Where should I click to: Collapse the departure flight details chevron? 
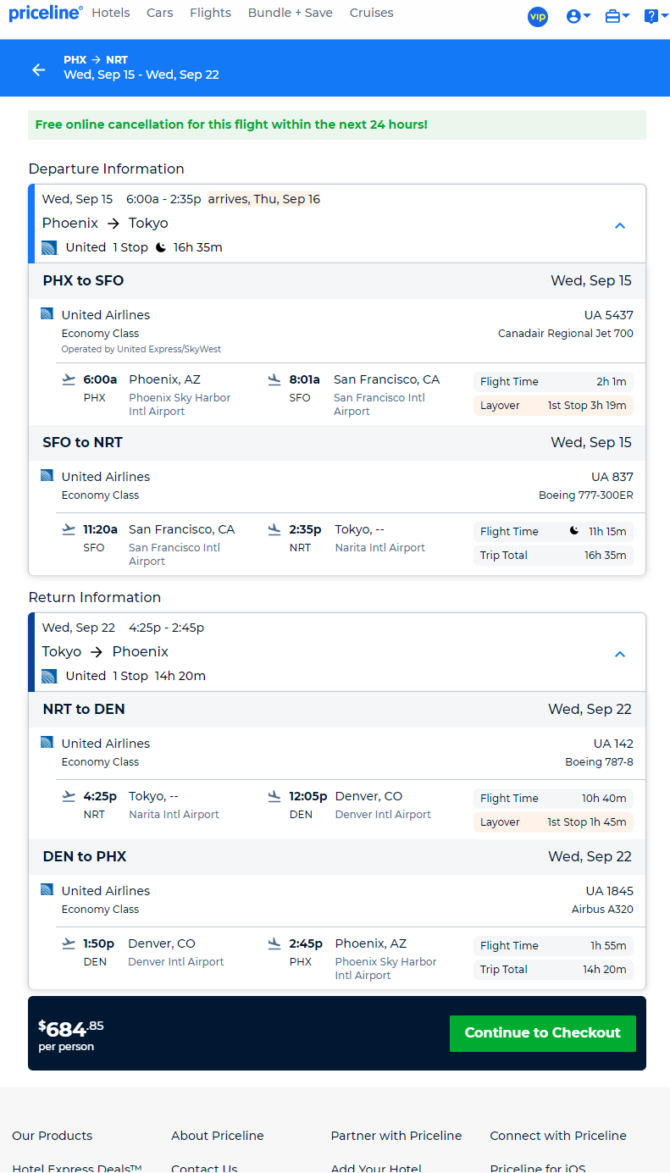620,225
